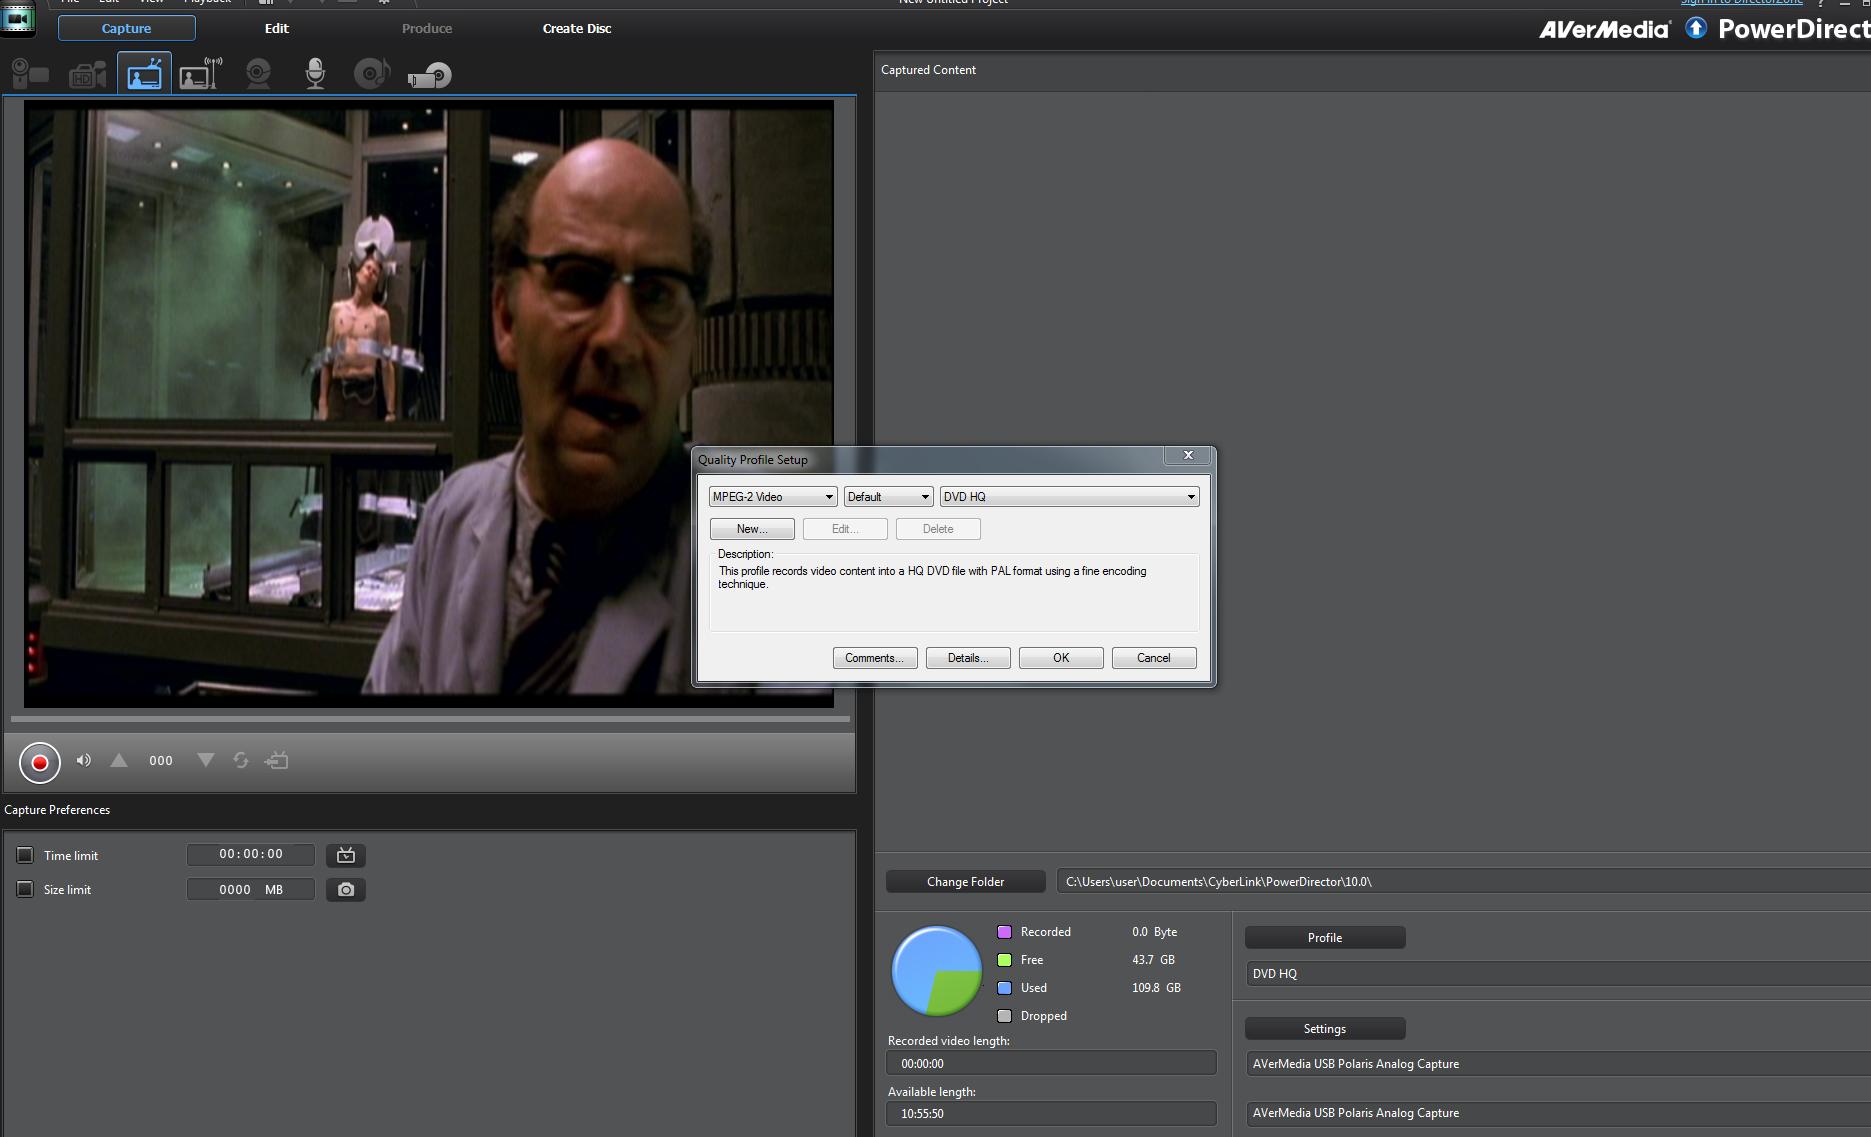The height and width of the screenshot is (1137, 1871).
Task: Click the PowerDirector film camera logo
Action: click(18, 19)
